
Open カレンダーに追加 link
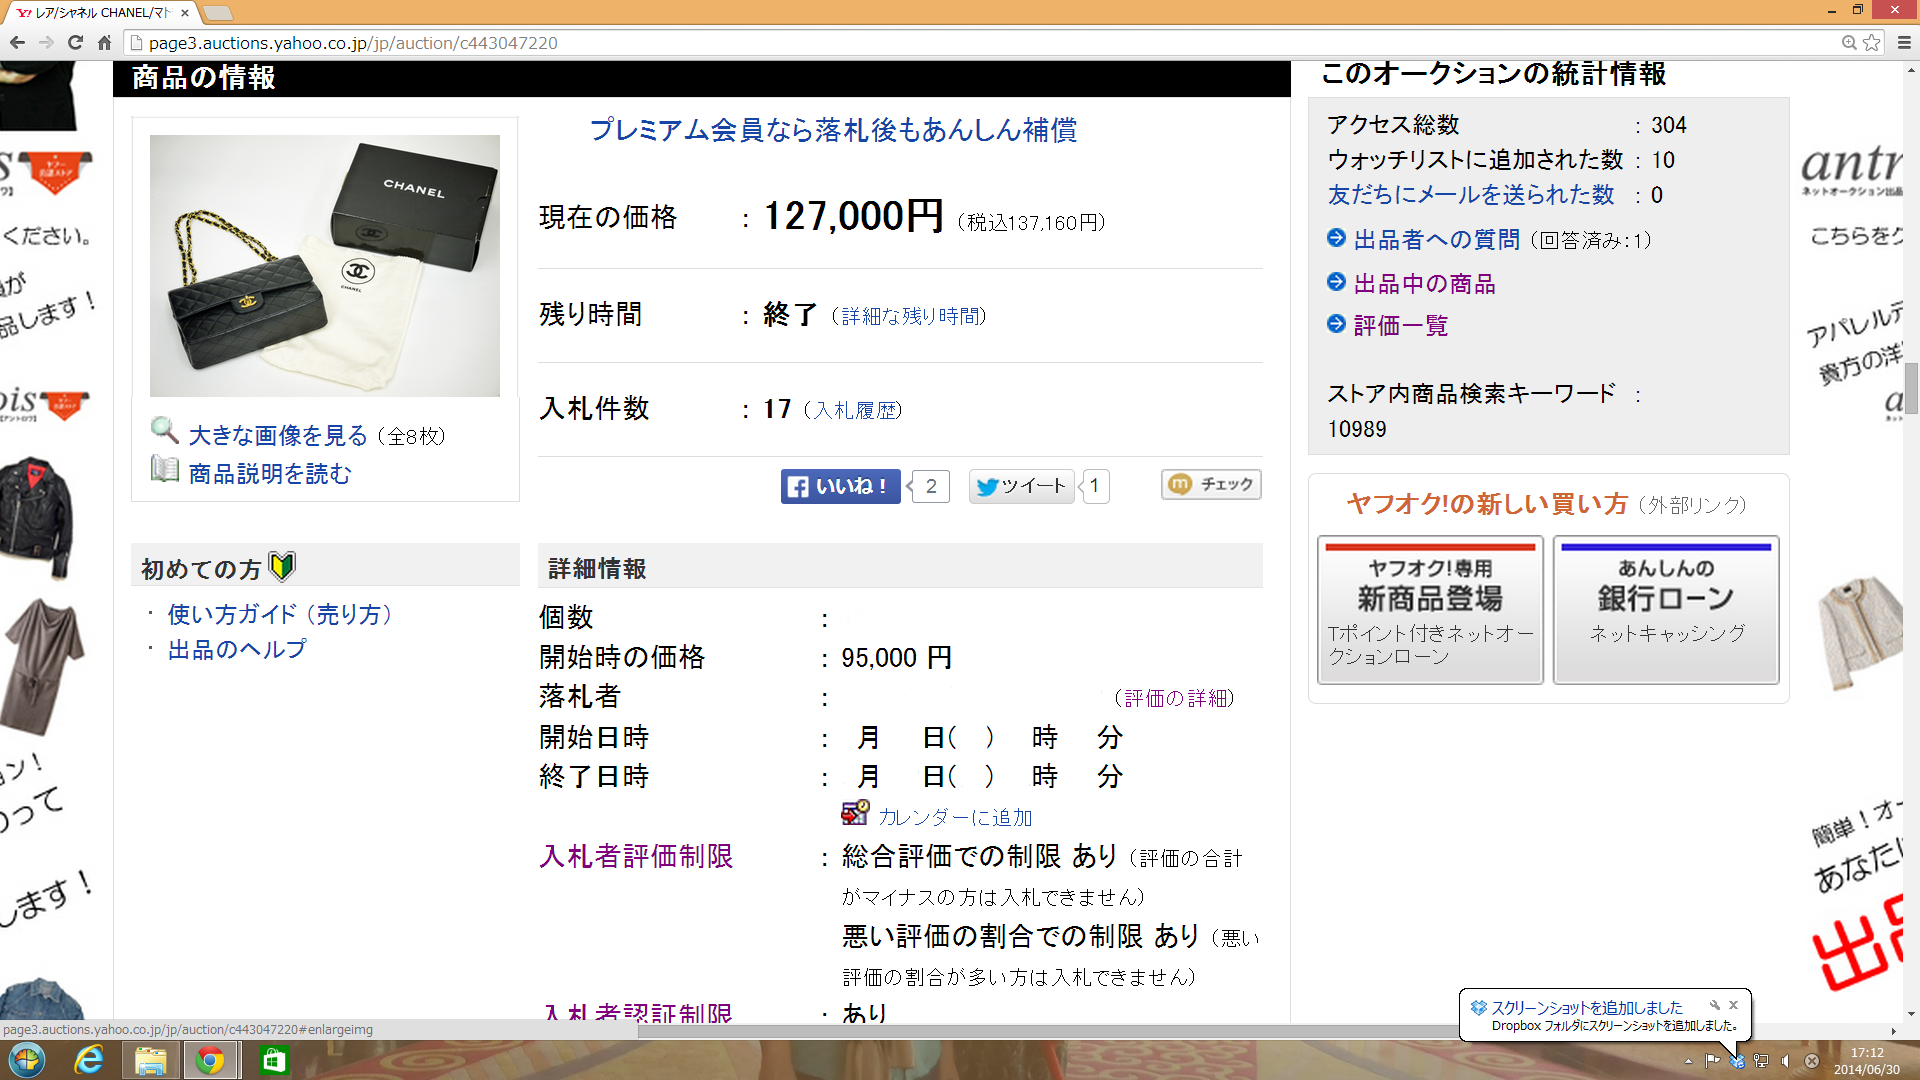coord(955,818)
